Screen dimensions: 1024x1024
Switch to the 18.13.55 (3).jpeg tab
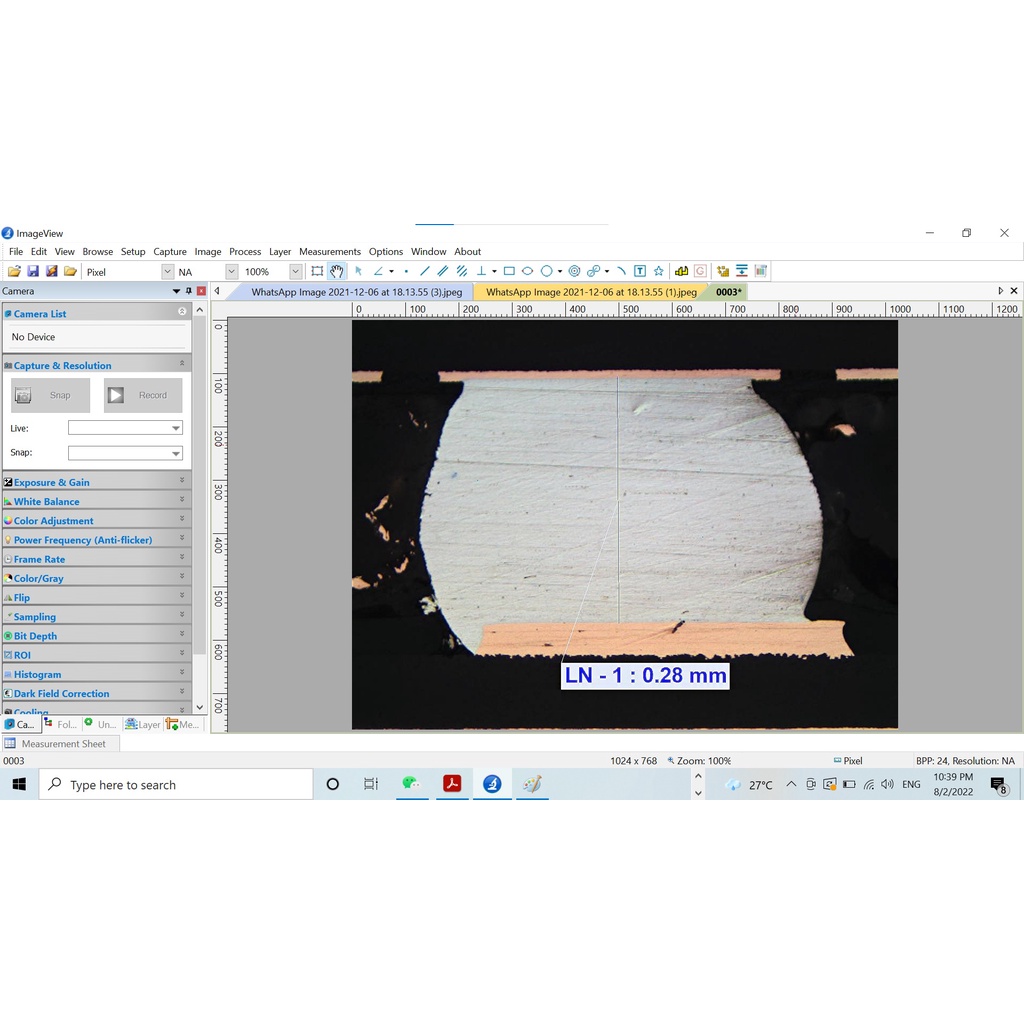356,292
